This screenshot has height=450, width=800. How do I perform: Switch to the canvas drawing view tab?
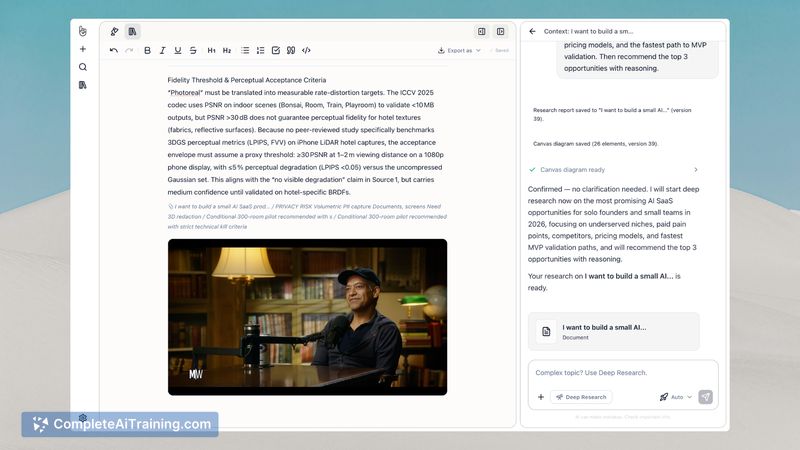(115, 32)
